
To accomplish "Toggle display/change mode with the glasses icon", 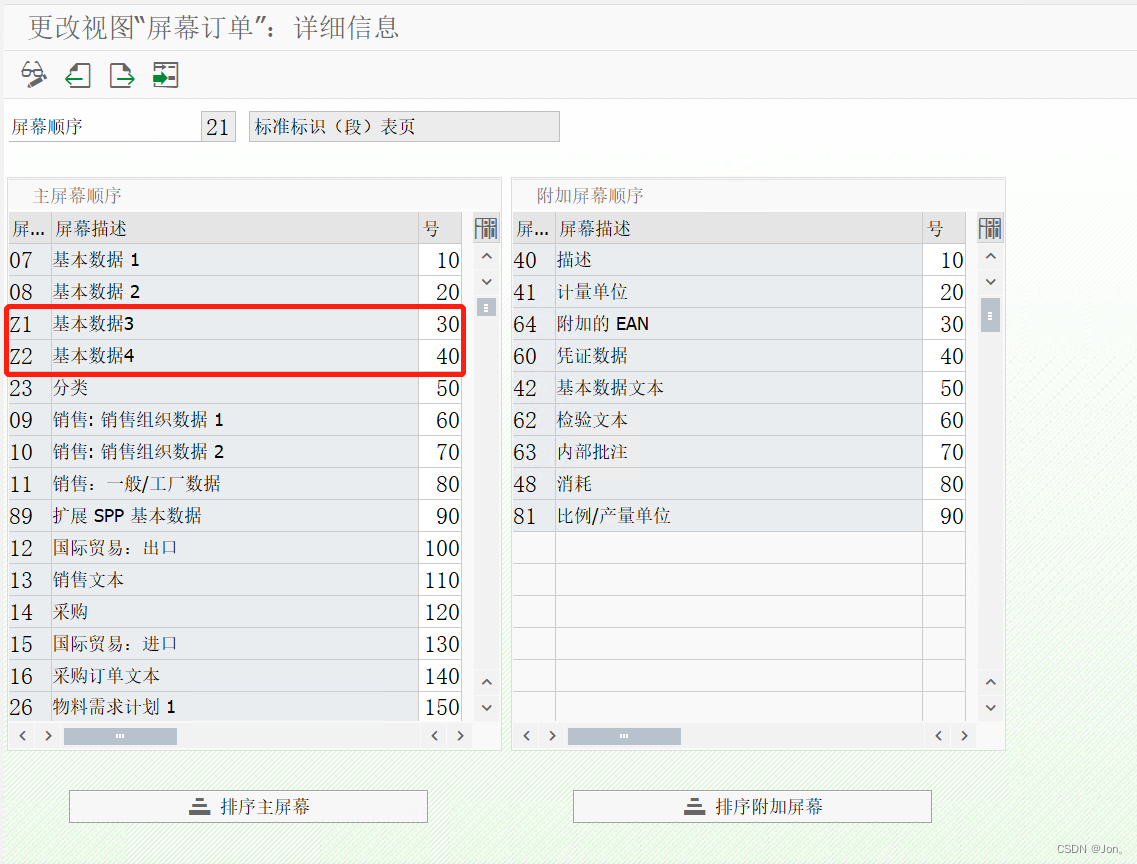I will point(33,74).
